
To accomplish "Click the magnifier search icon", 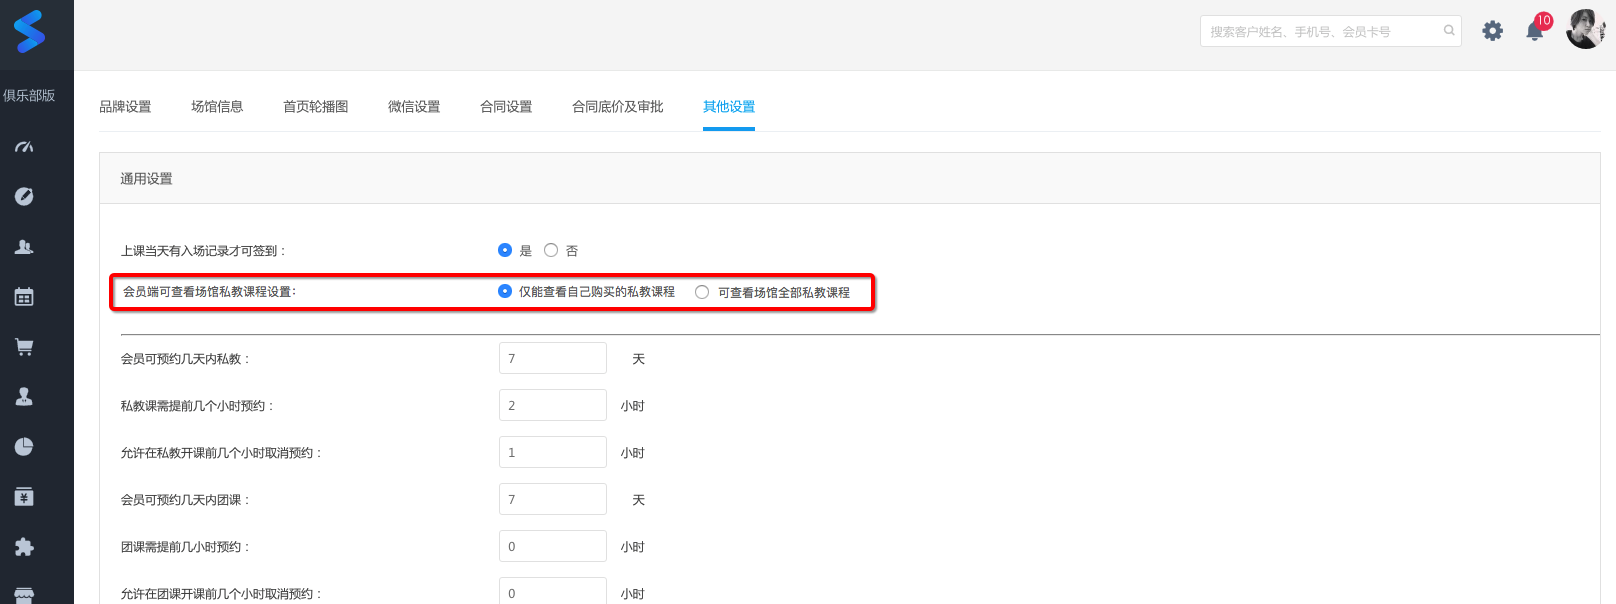I will [1449, 31].
